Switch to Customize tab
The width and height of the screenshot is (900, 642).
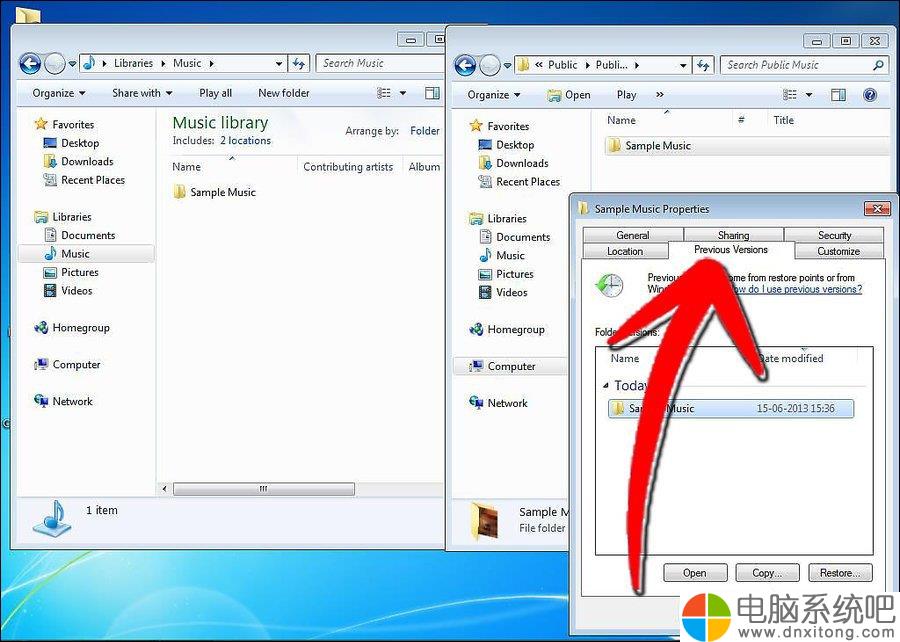839,251
